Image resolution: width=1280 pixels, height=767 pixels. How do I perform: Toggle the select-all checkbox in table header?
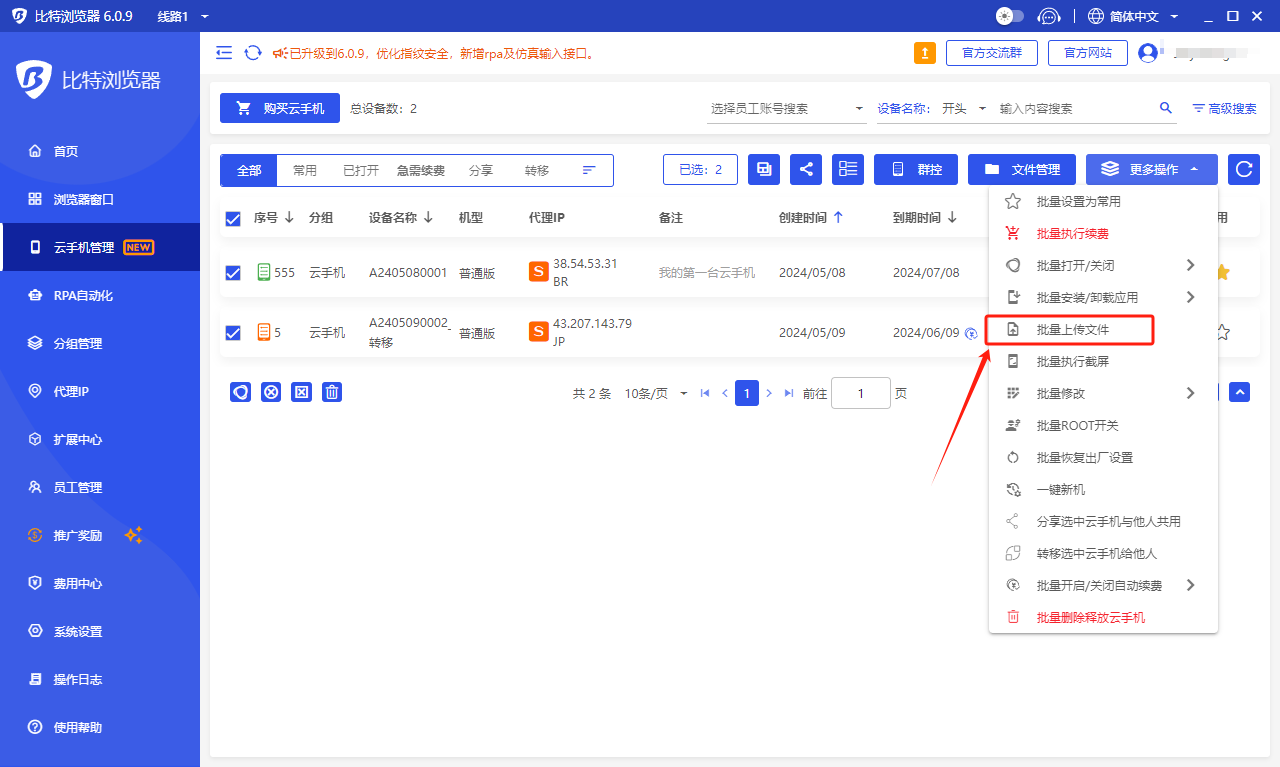tap(233, 219)
